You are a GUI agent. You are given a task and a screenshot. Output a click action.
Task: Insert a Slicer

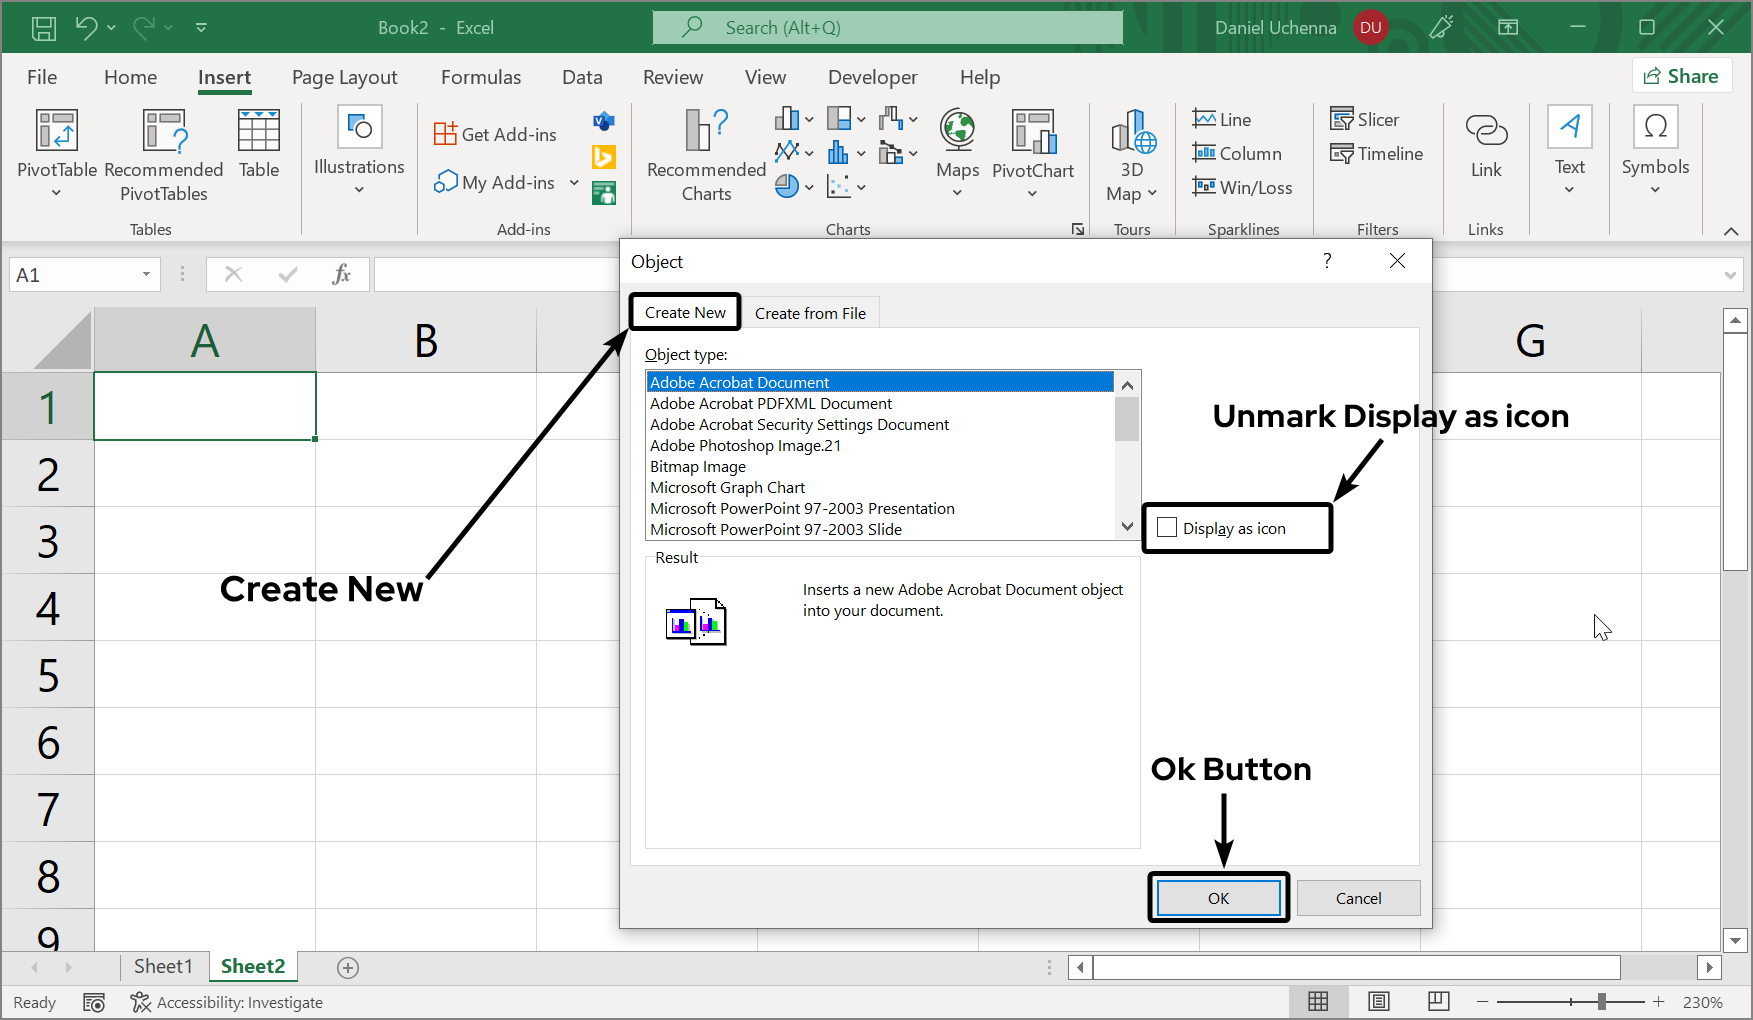(x=1365, y=119)
